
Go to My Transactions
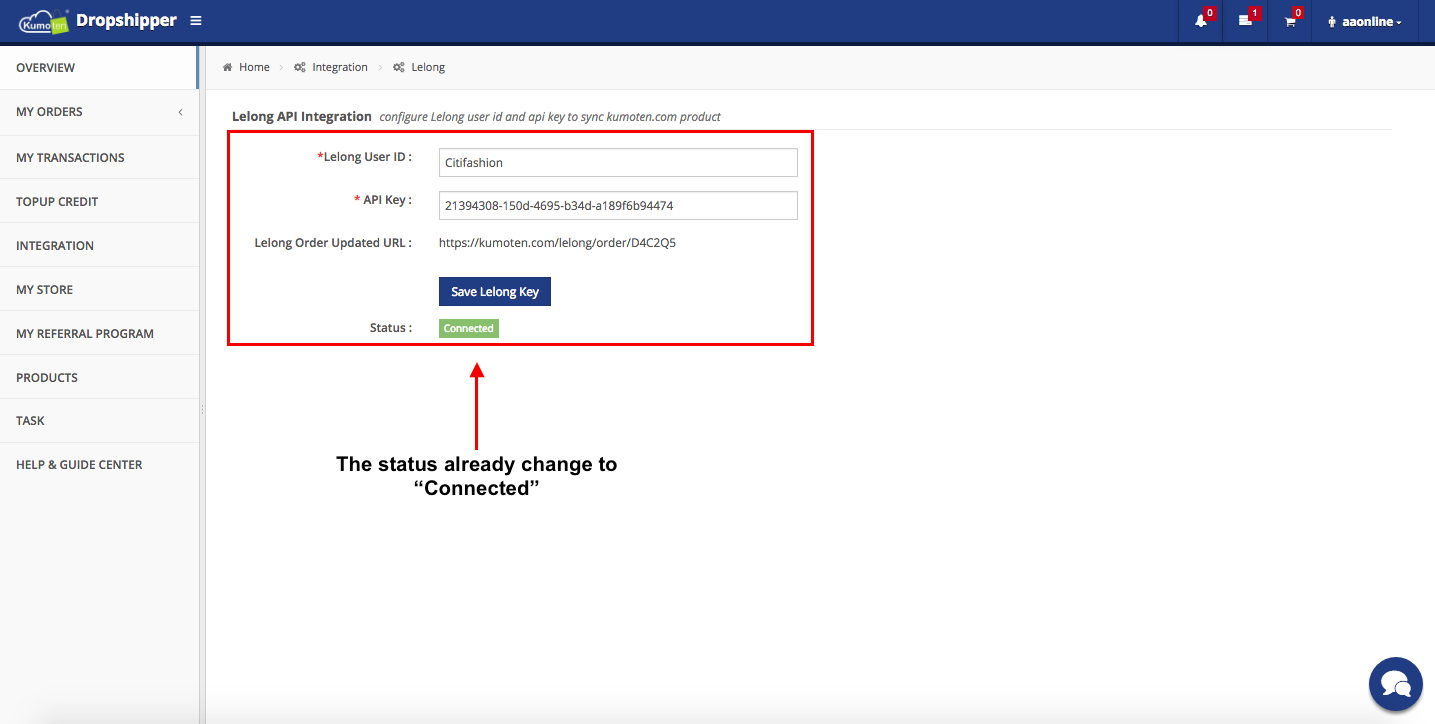[x=99, y=157]
